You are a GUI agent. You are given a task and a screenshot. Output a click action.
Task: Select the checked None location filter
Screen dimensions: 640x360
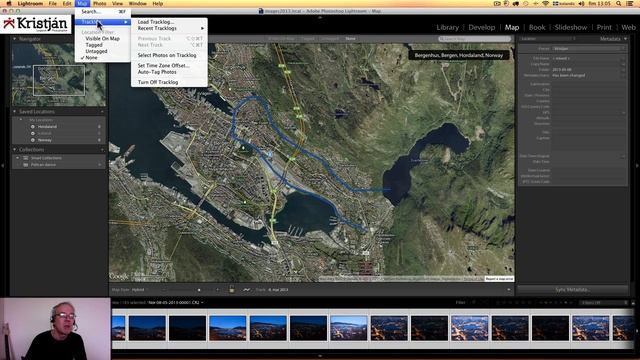91,58
